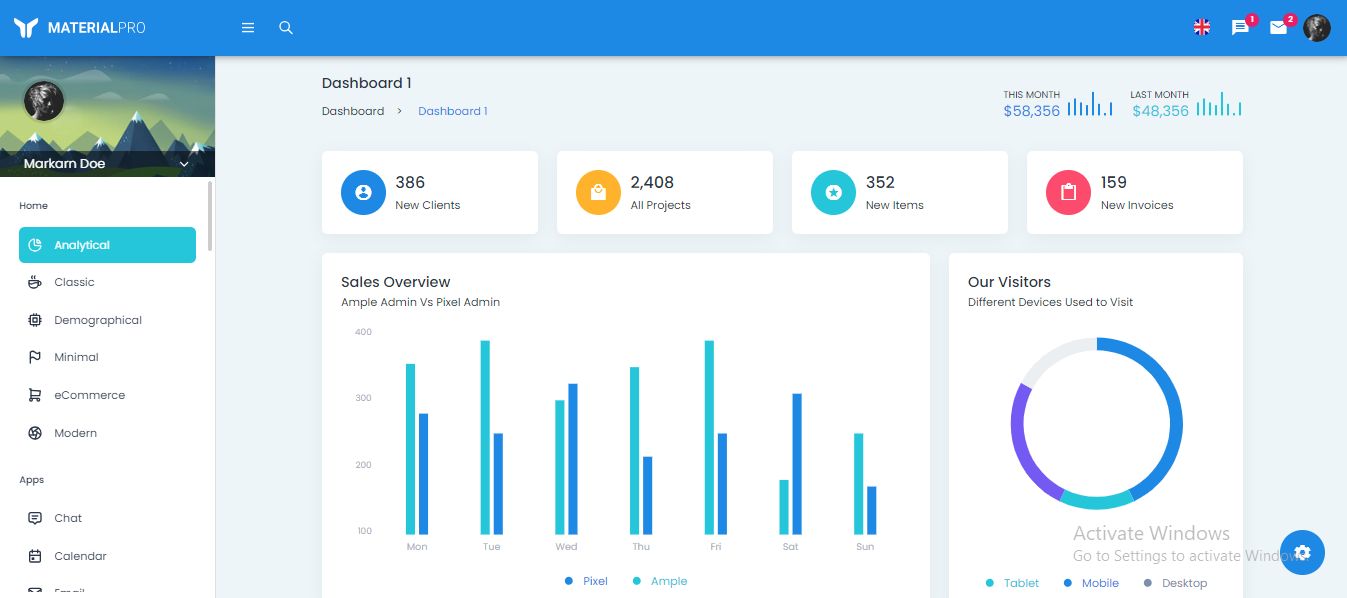Toggle the hamburger sidebar menu
This screenshot has height=598, width=1347.
coord(248,28)
